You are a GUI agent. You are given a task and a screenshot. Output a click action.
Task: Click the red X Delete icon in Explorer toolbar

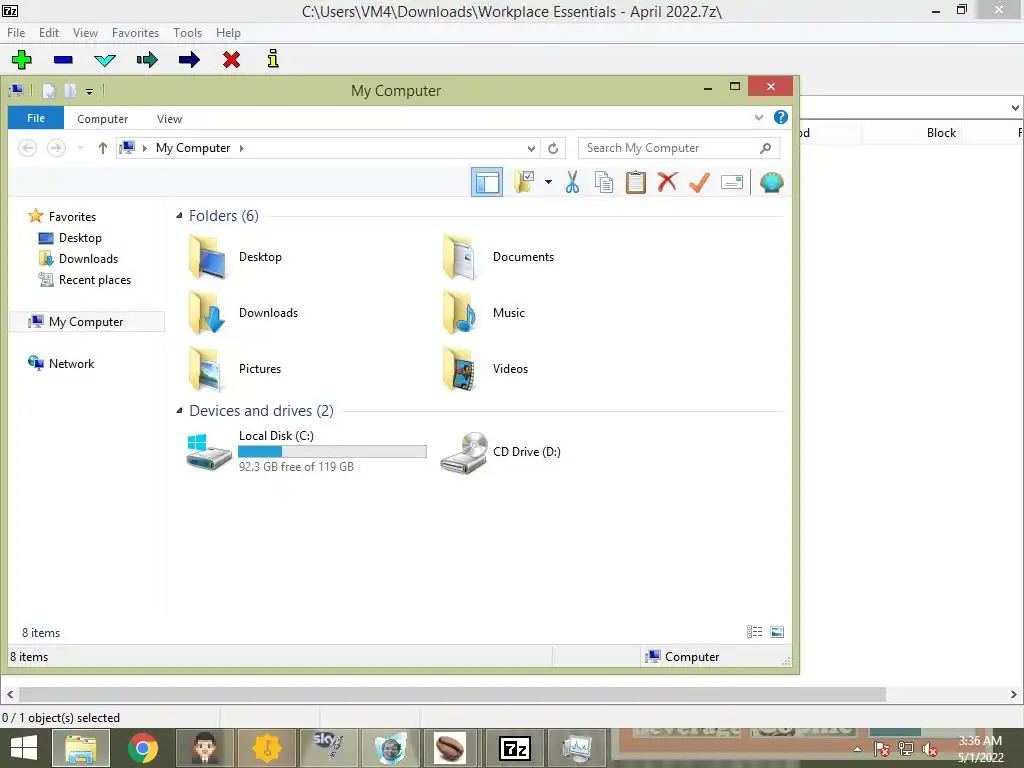667,182
